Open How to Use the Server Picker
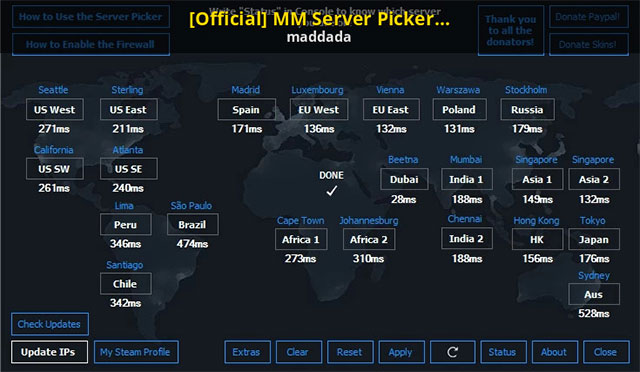640x372 pixels. (91, 17)
